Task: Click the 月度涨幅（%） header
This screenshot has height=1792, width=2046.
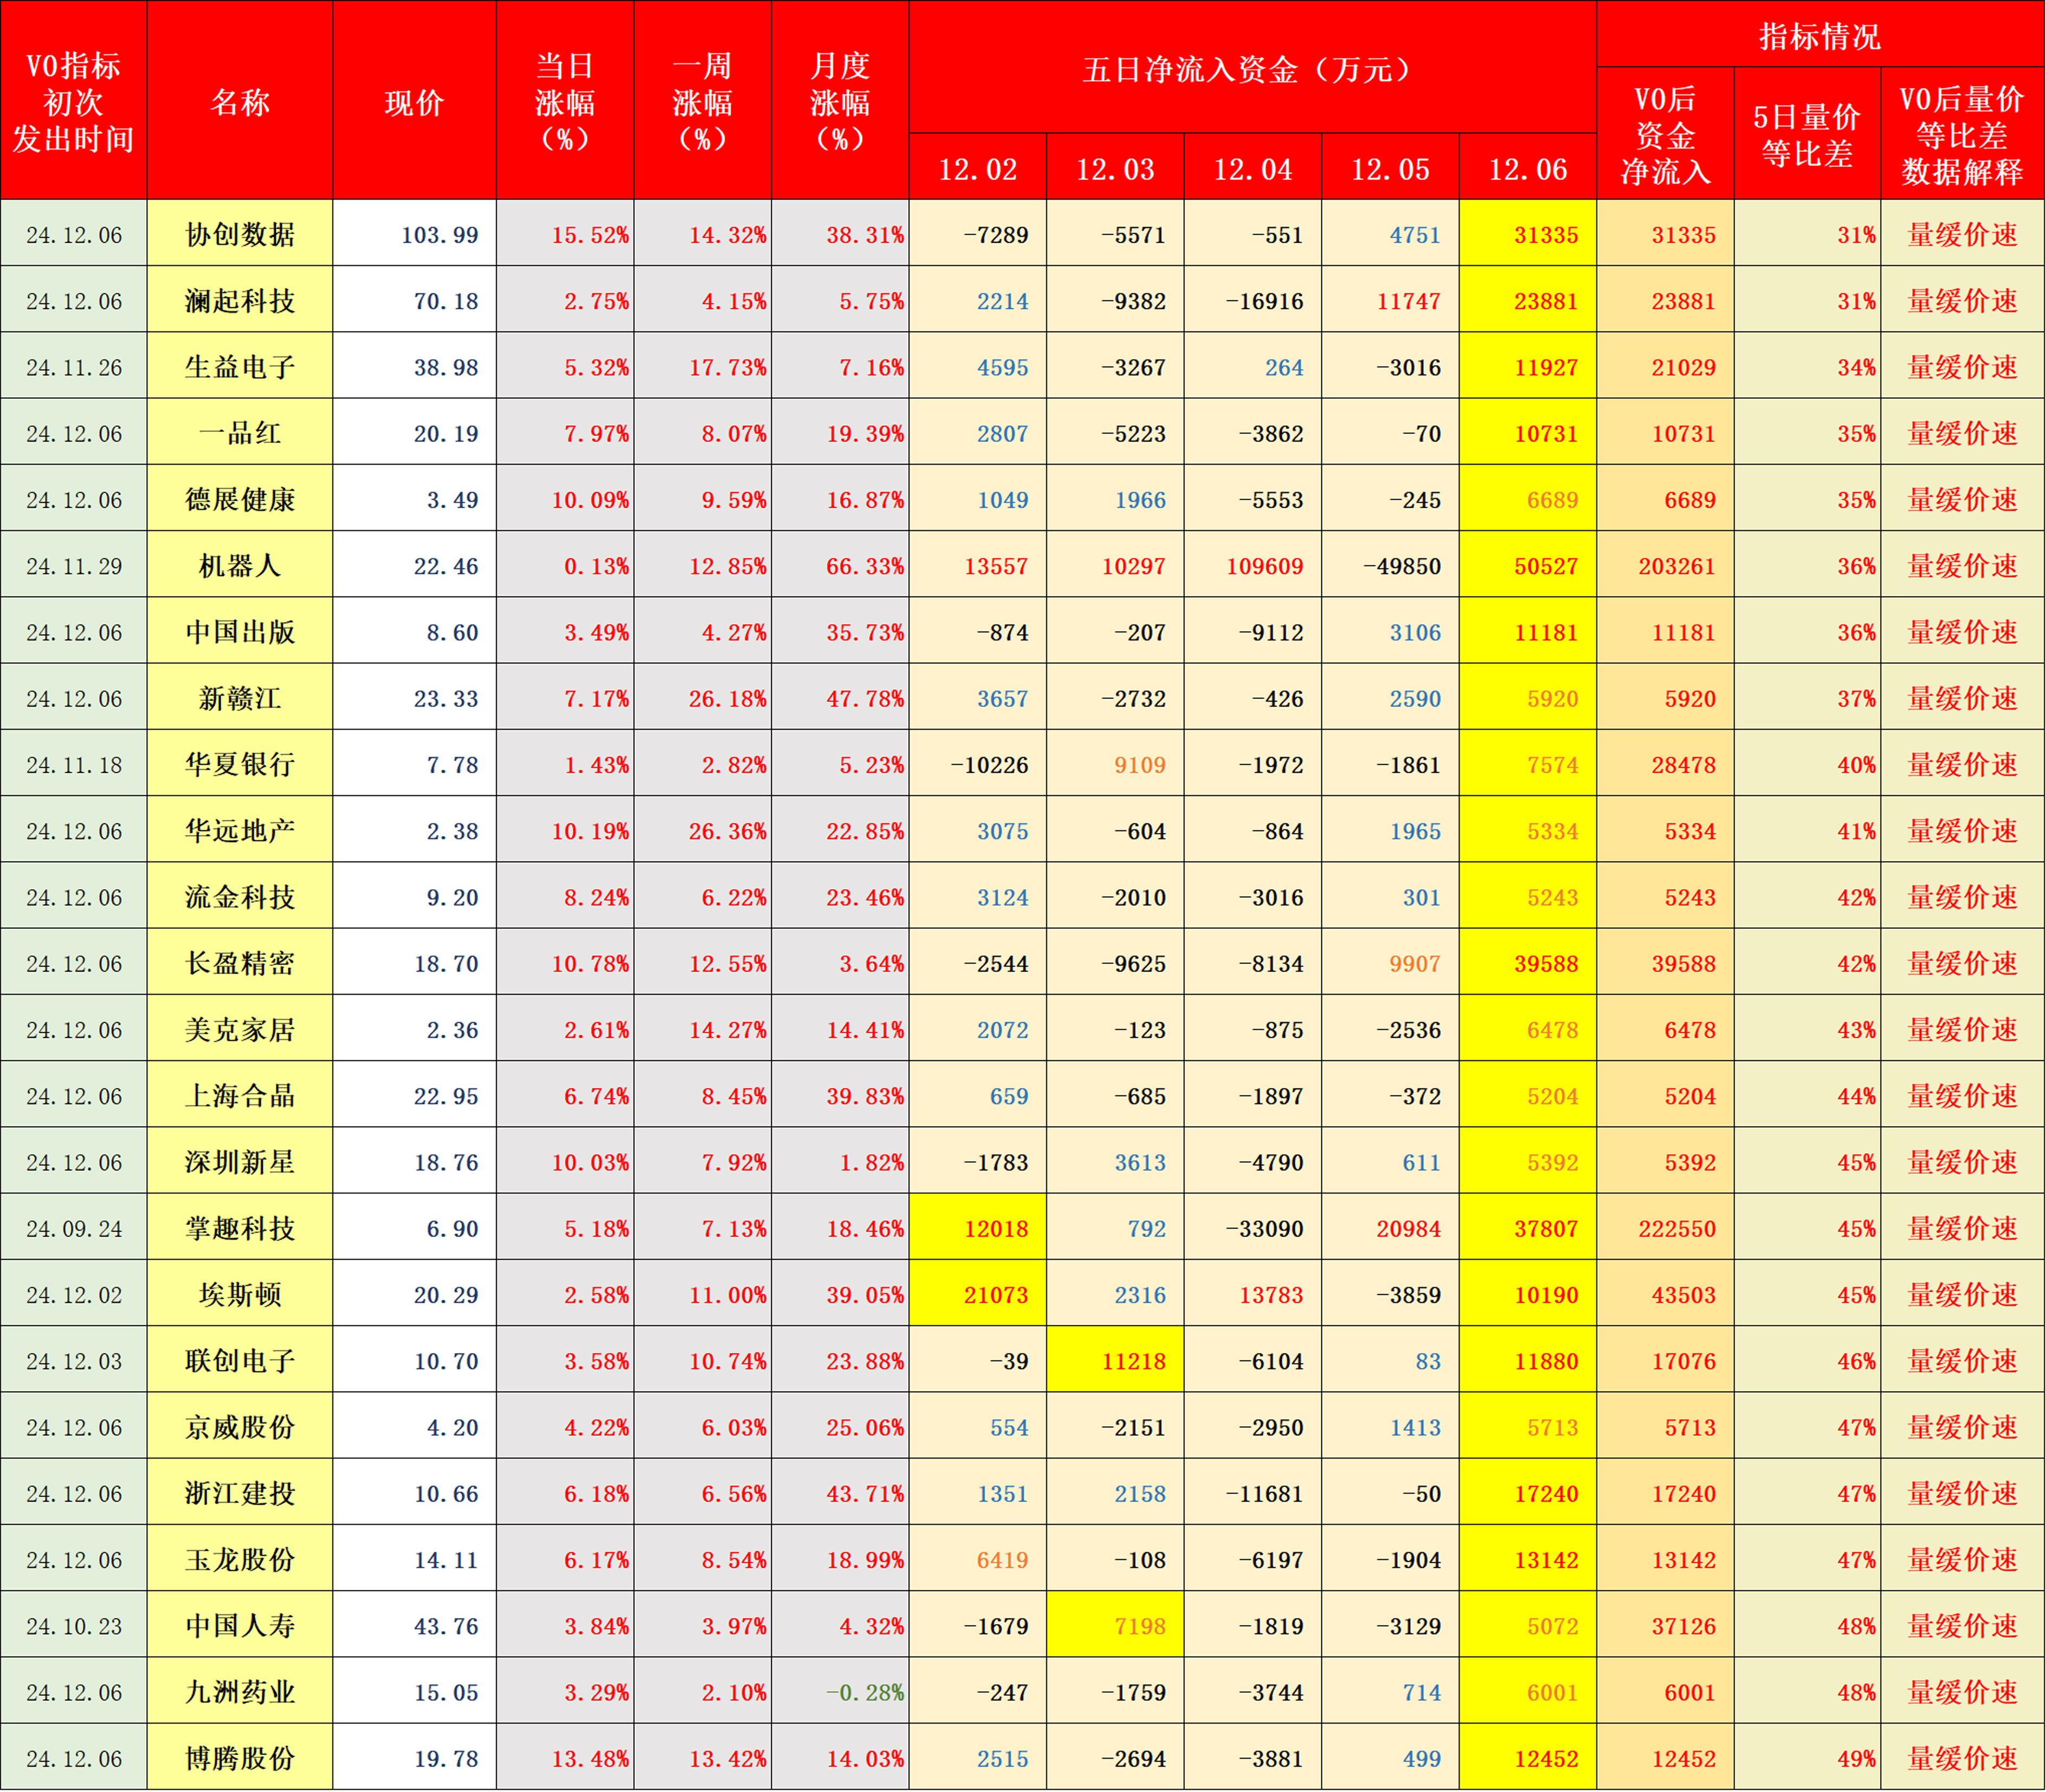Action: click(840, 101)
